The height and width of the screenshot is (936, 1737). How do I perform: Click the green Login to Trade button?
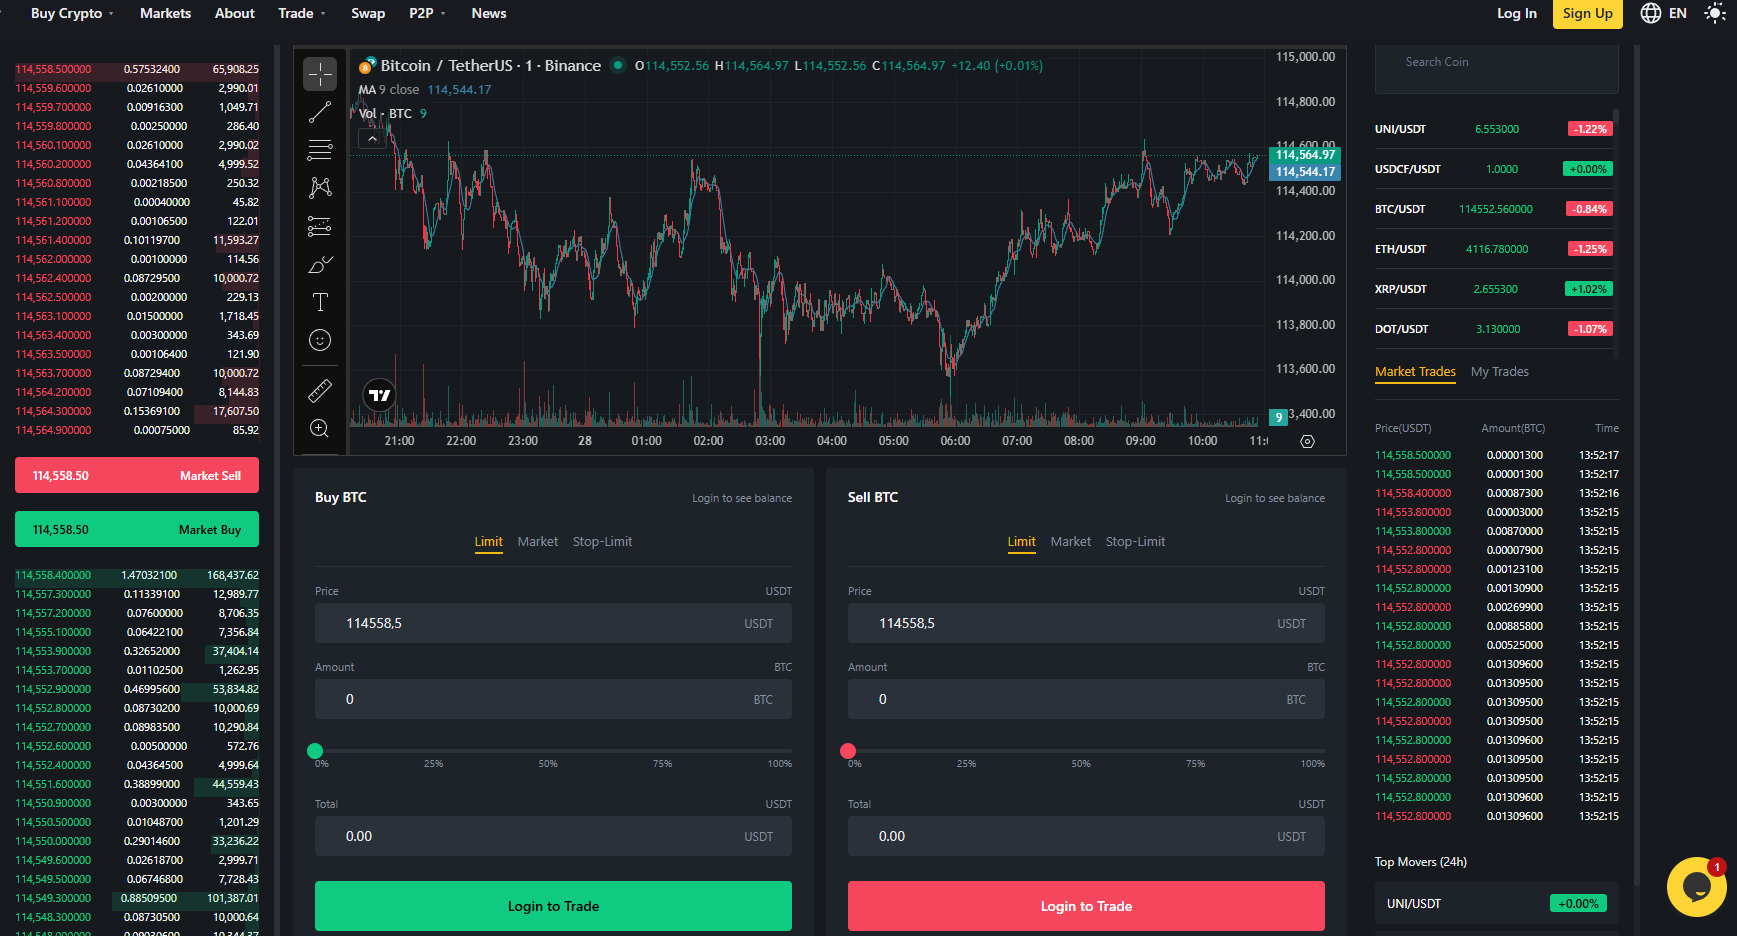click(x=553, y=905)
